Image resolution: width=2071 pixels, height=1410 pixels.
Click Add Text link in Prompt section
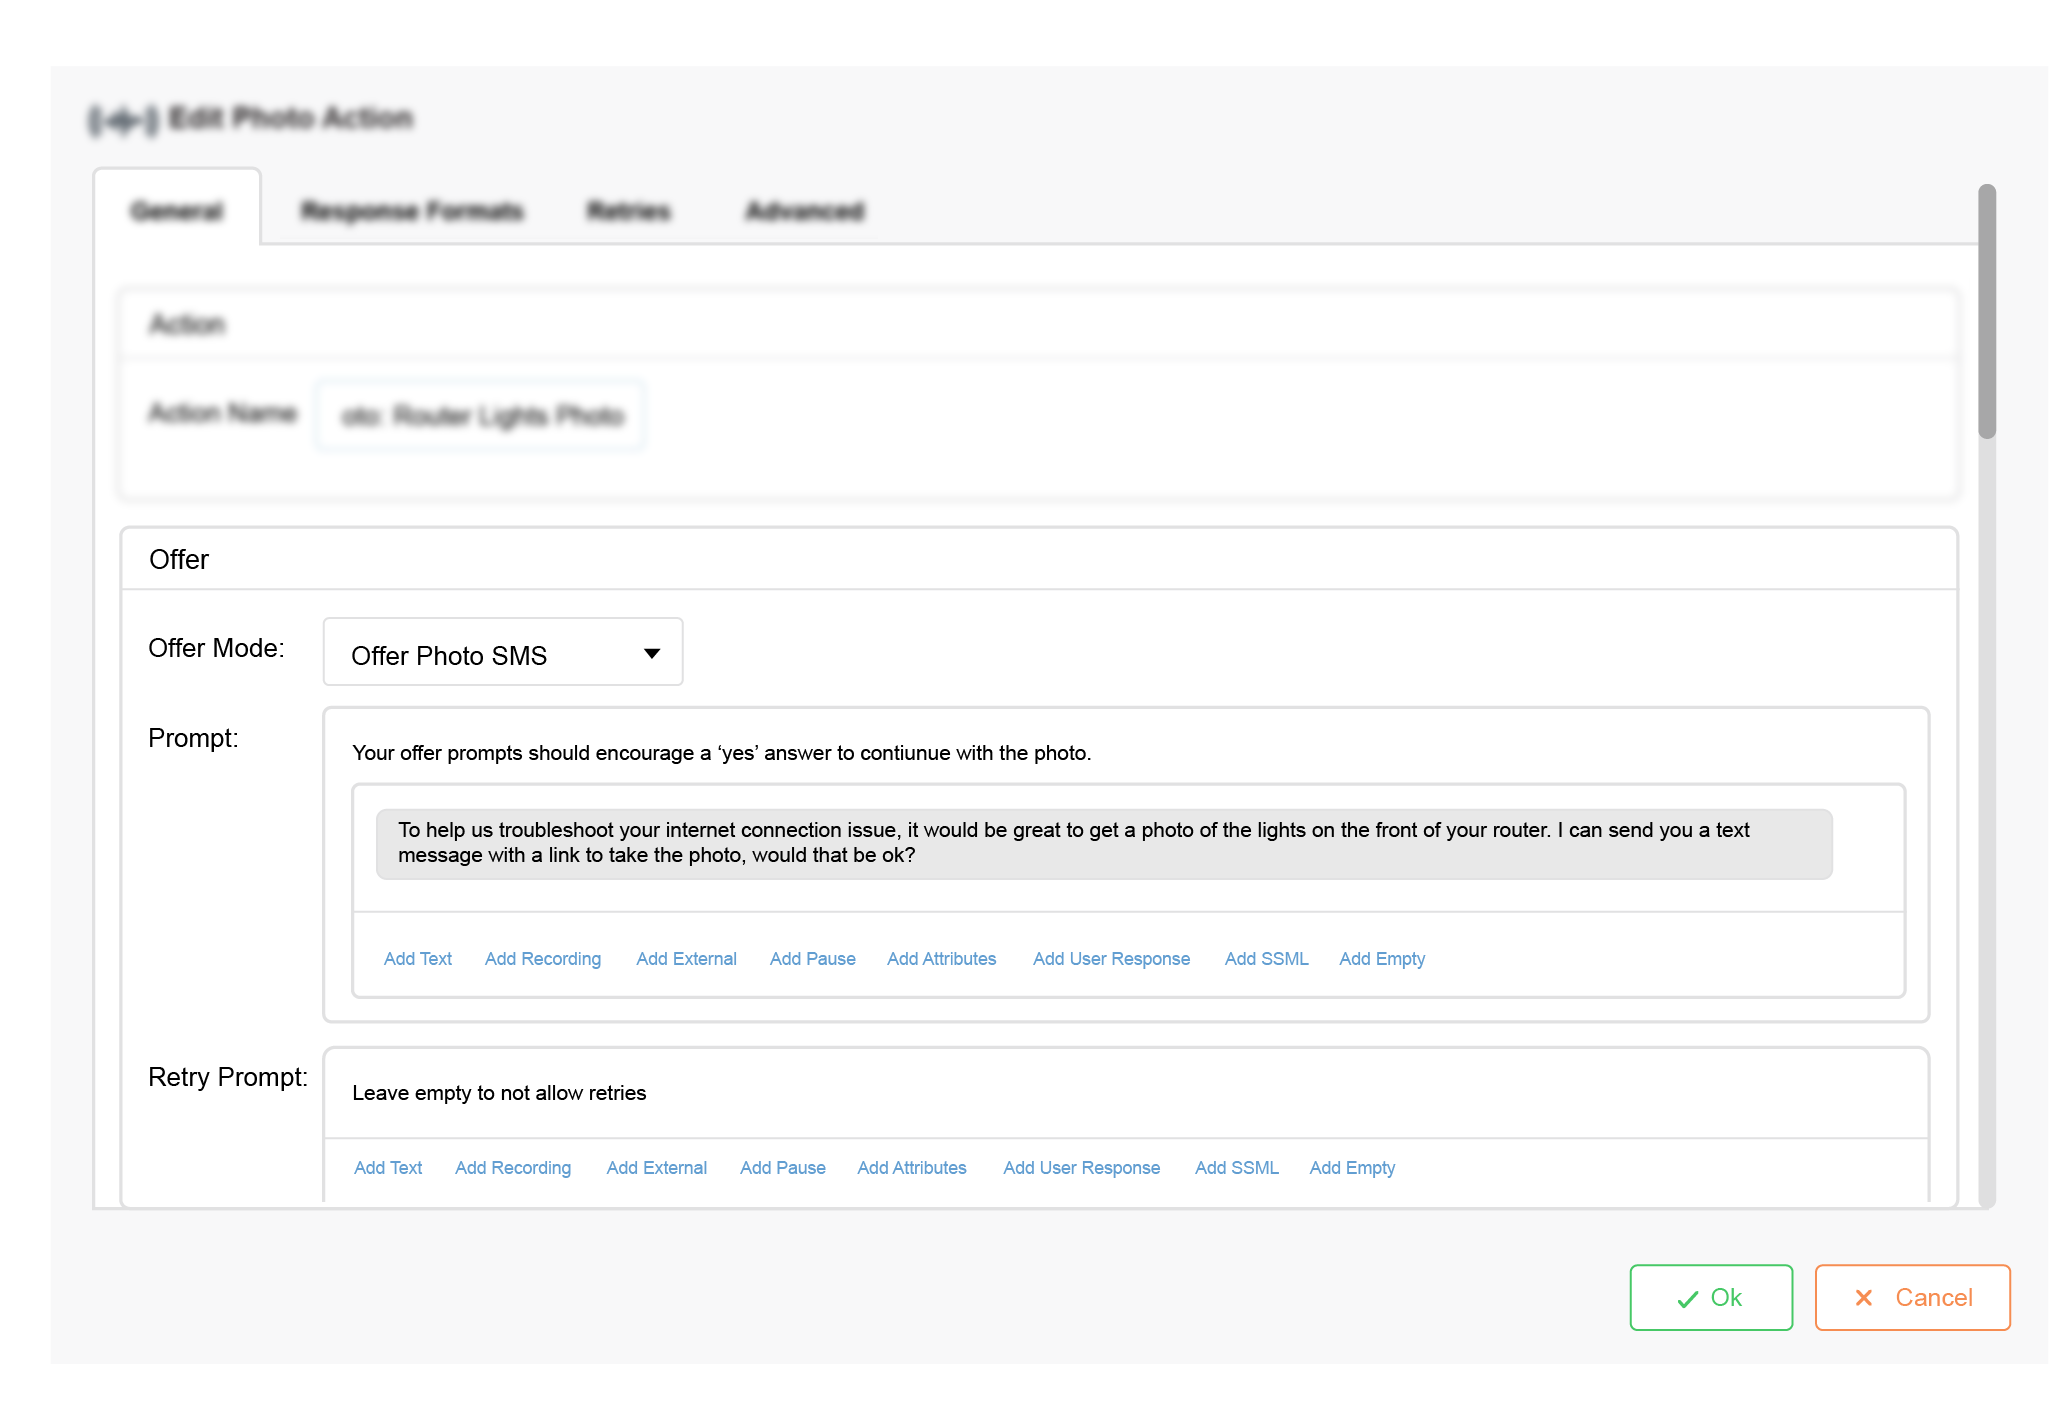pyautogui.click(x=417, y=958)
